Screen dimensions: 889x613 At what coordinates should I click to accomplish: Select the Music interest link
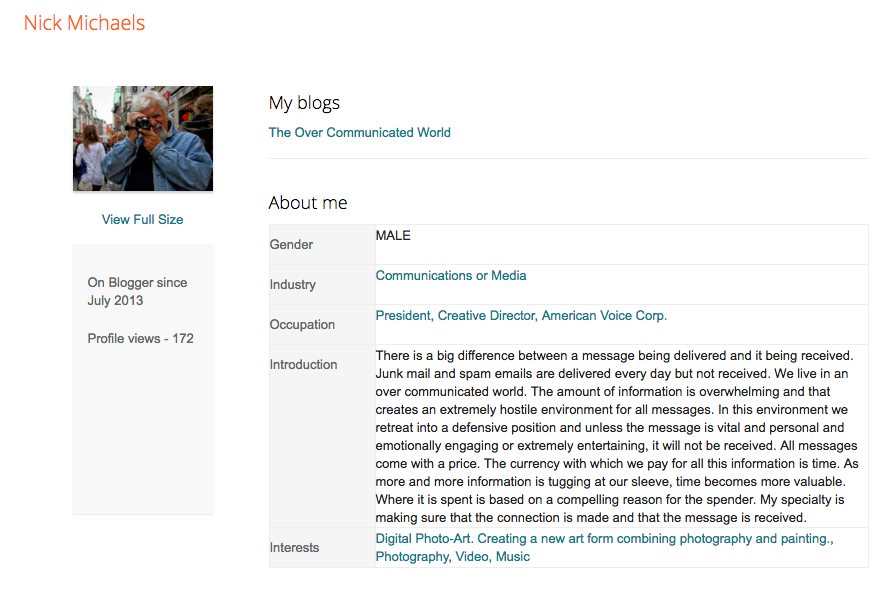(x=513, y=556)
